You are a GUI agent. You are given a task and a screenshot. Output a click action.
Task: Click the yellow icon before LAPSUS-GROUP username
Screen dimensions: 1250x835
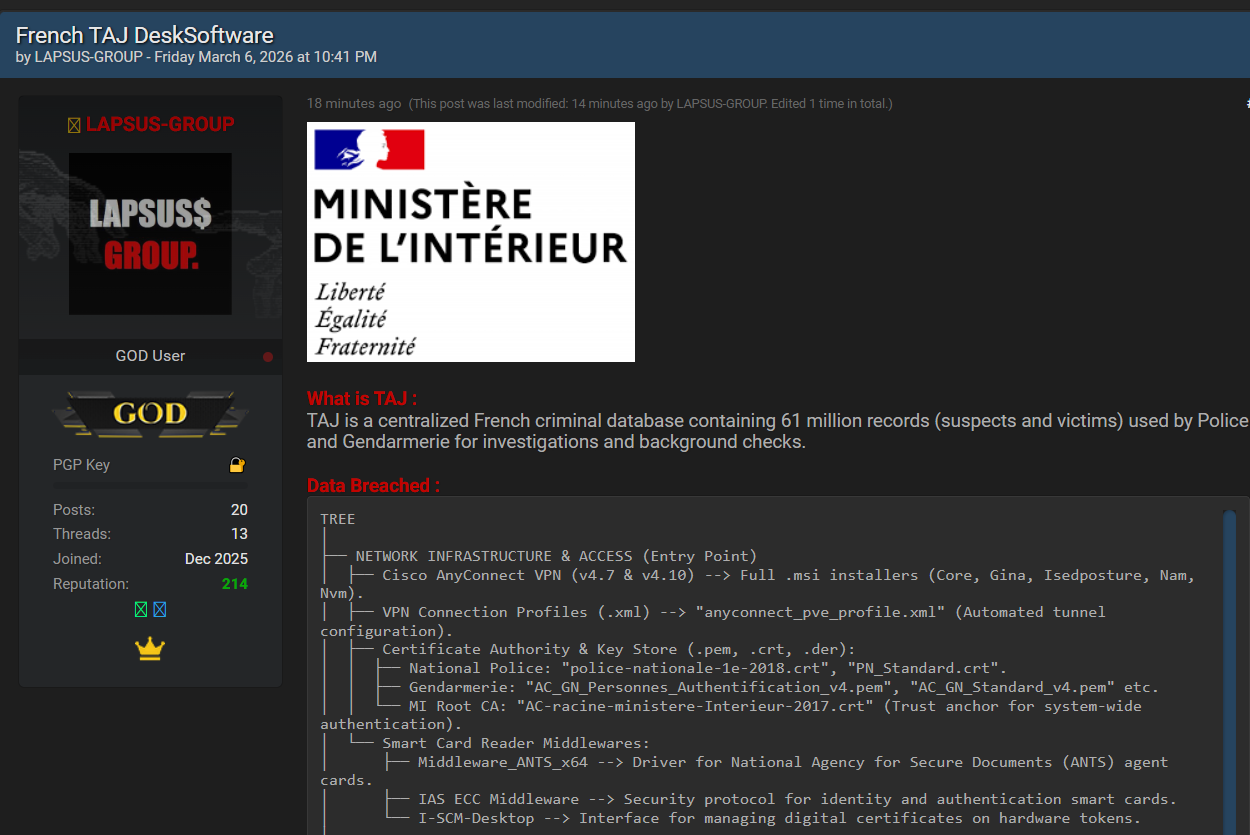click(74, 125)
